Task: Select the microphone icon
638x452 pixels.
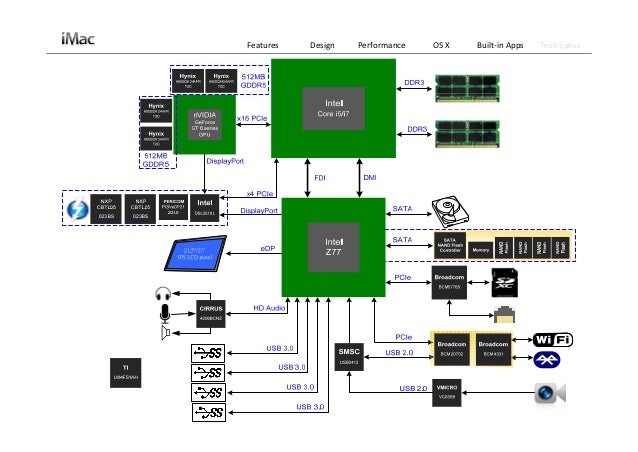Action: point(164,313)
